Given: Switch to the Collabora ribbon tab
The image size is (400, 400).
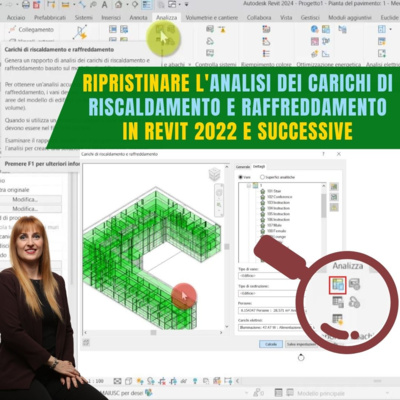Looking at the screenshot, I should tap(259, 17).
